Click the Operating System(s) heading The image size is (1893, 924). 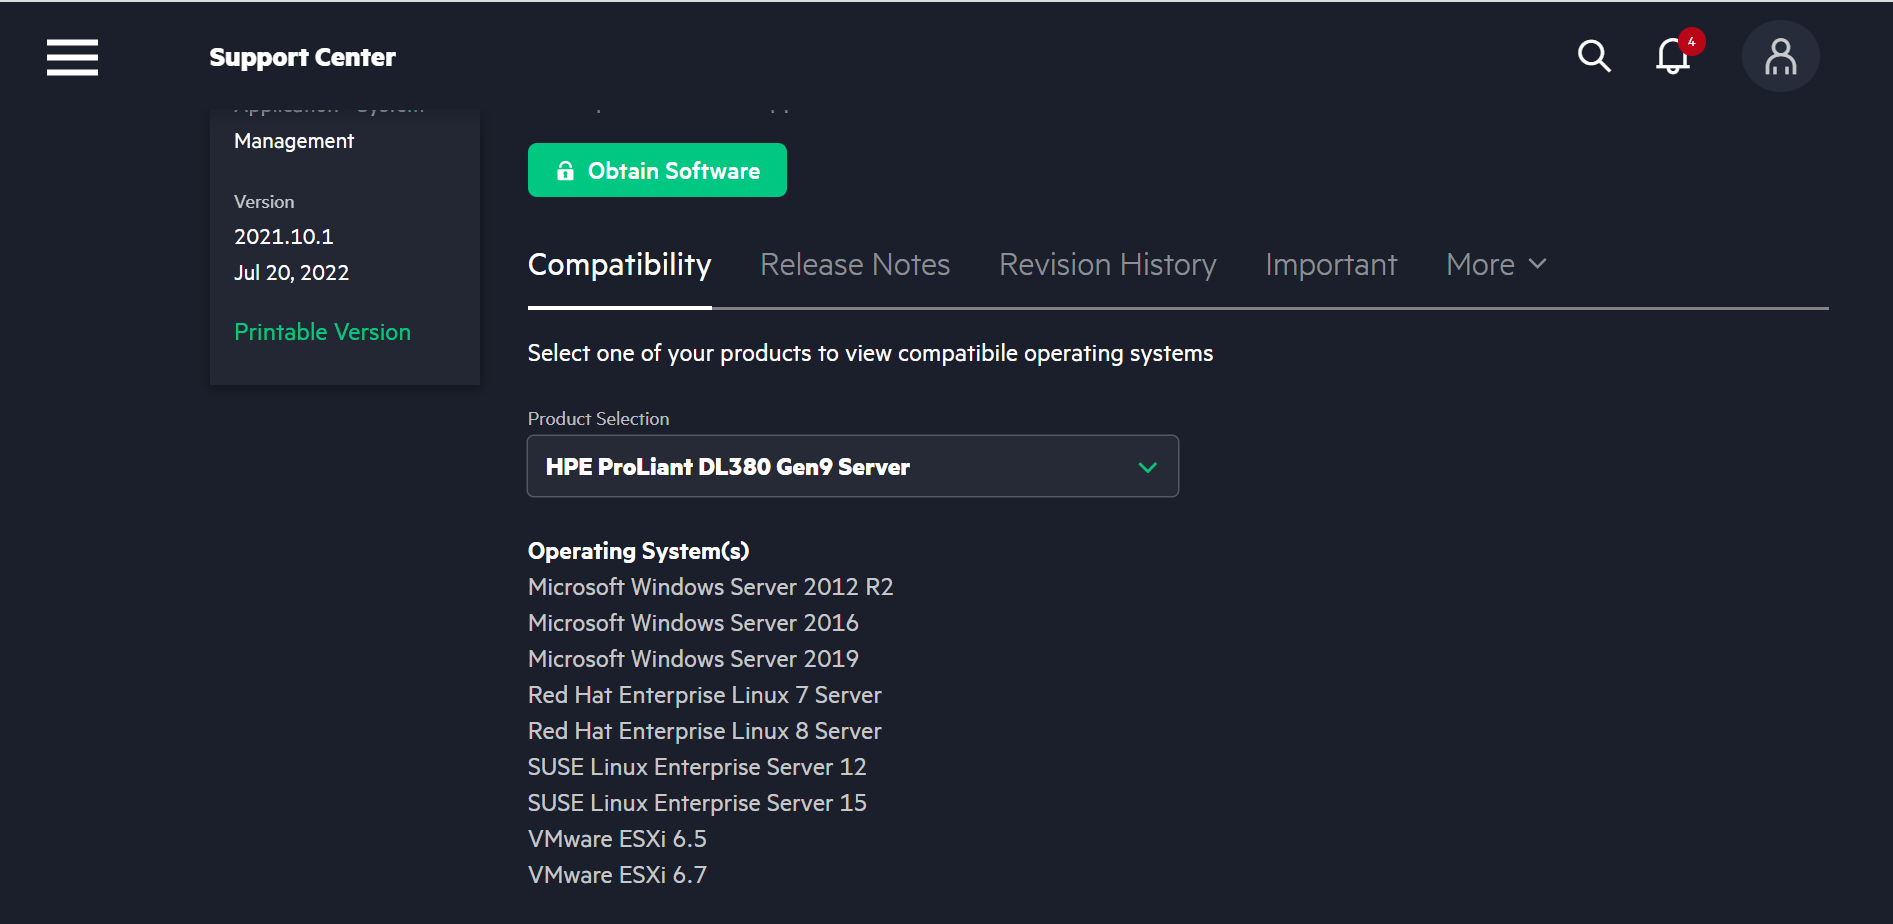(x=638, y=551)
